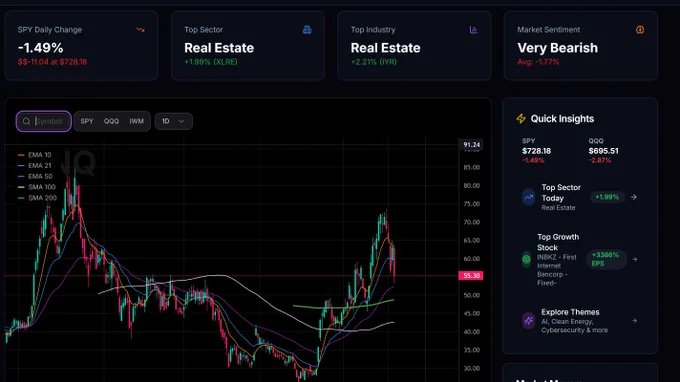680x382 pixels.
Task: Click the INBKZ First Internet Bancorp text
Action: (x=557, y=270)
